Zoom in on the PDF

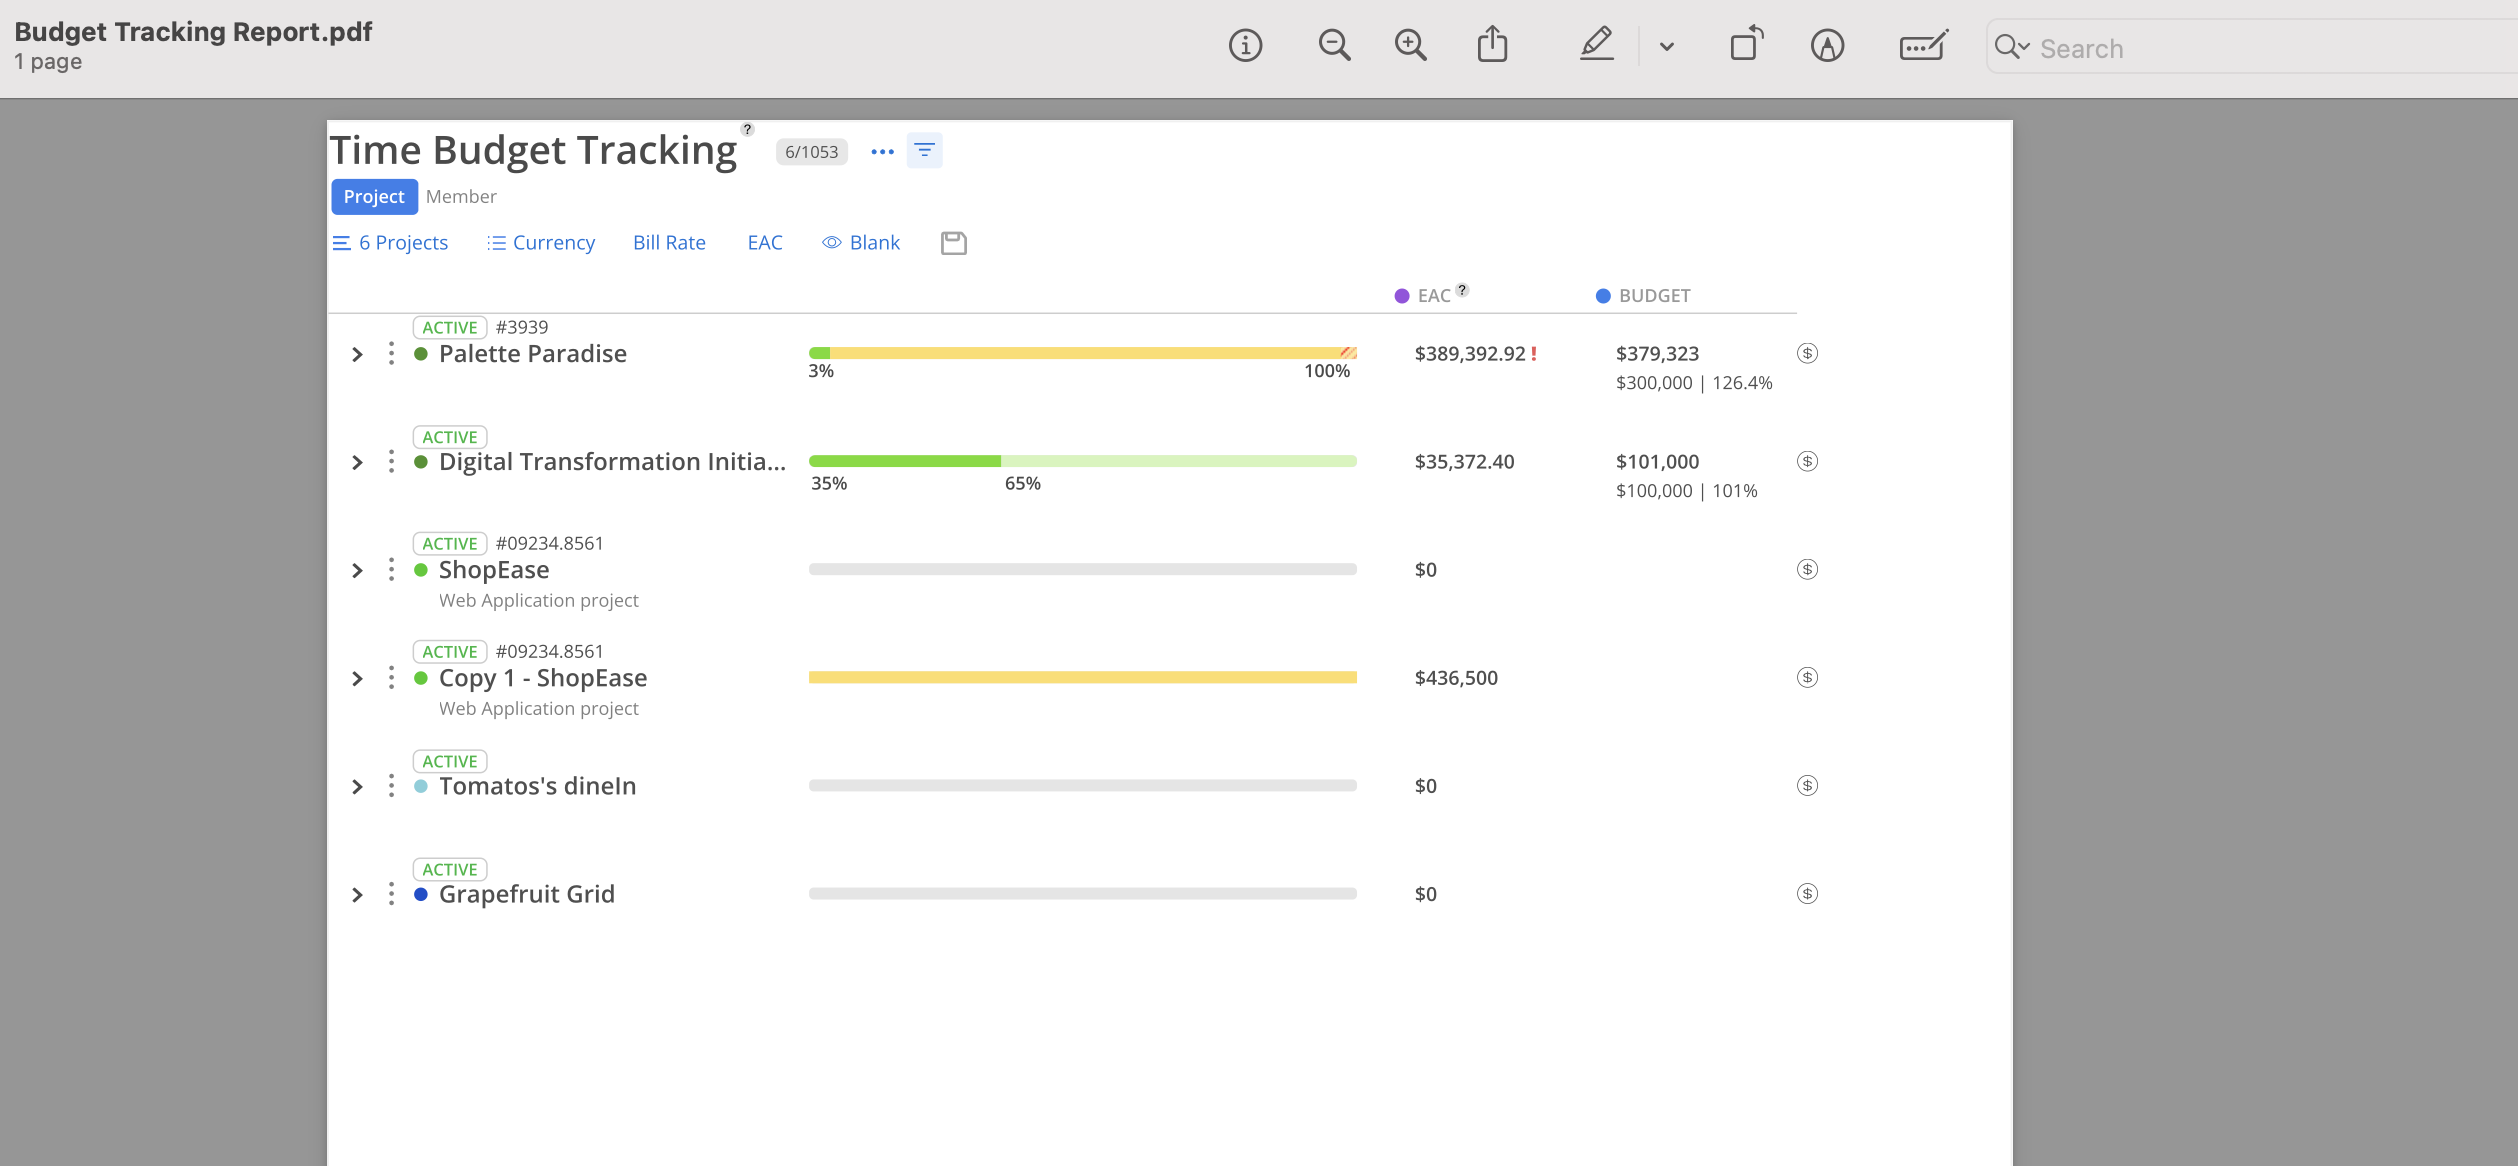tap(1410, 46)
